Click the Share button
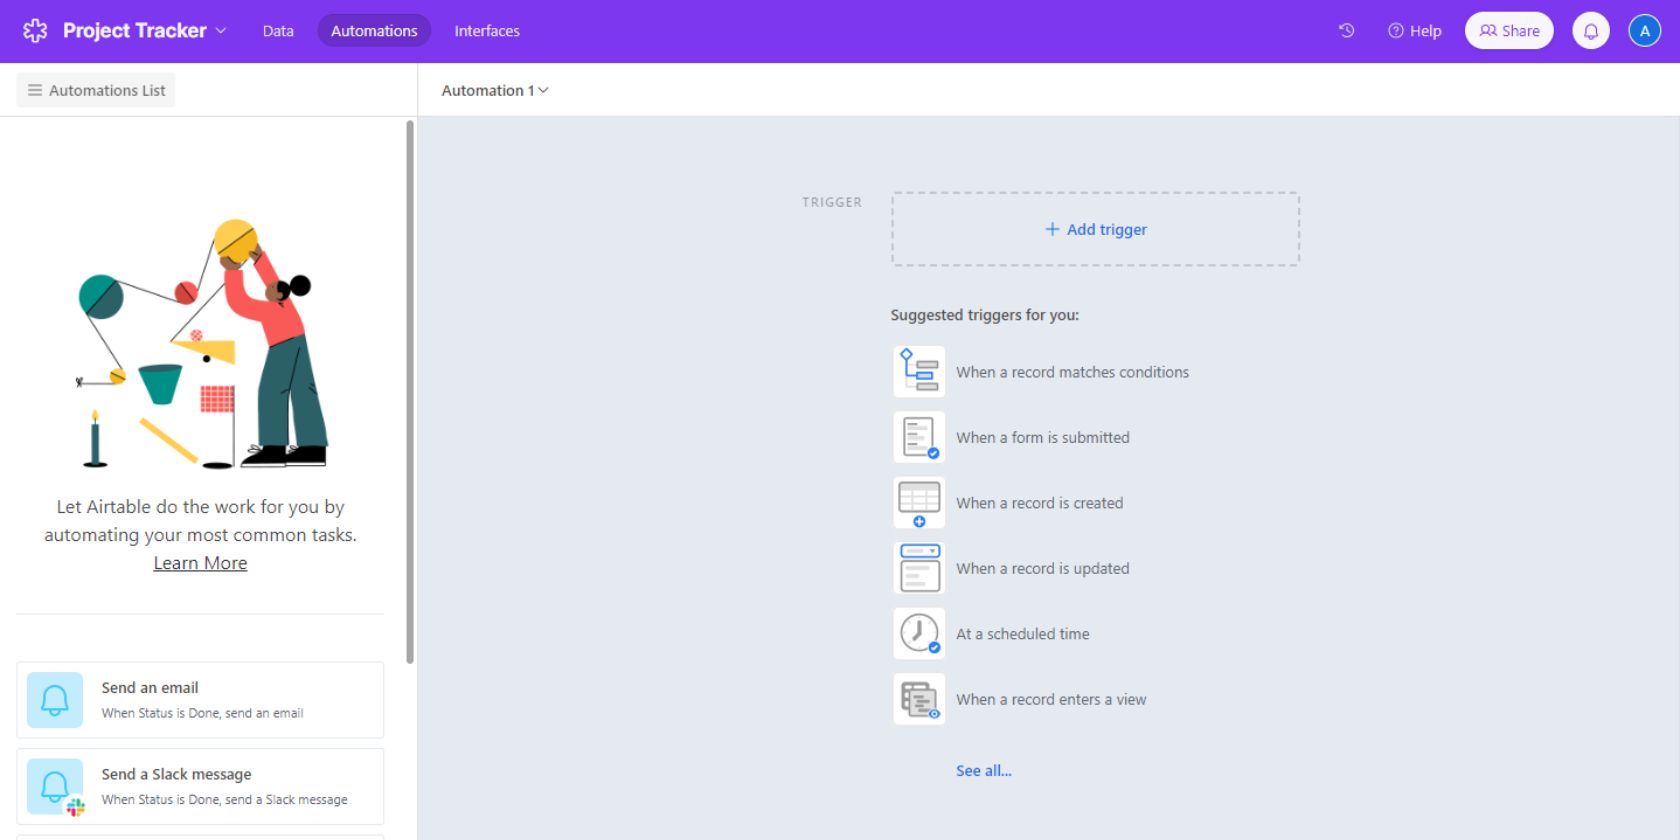Screen dimensions: 1680x840 pos(1509,31)
